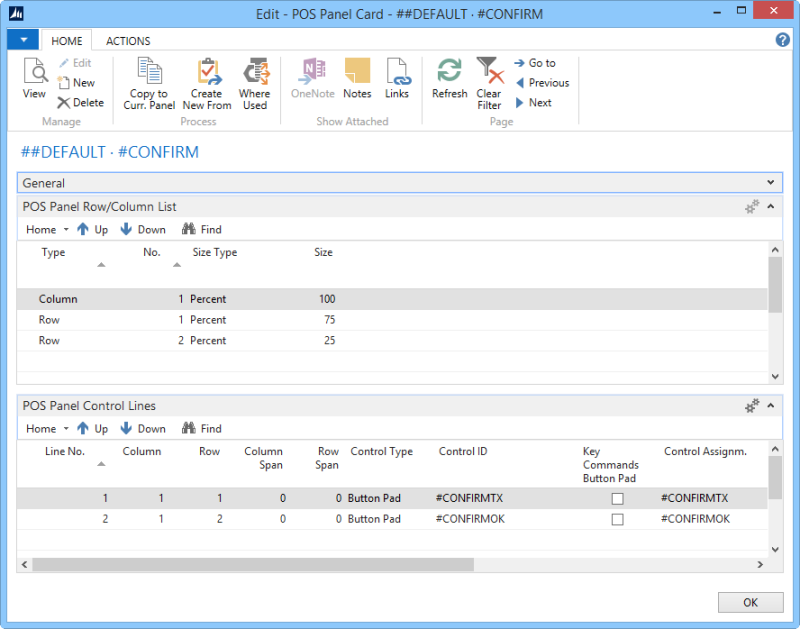The width and height of the screenshot is (800, 629).
Task: Click Create New From icon
Action: pyautogui.click(x=207, y=84)
